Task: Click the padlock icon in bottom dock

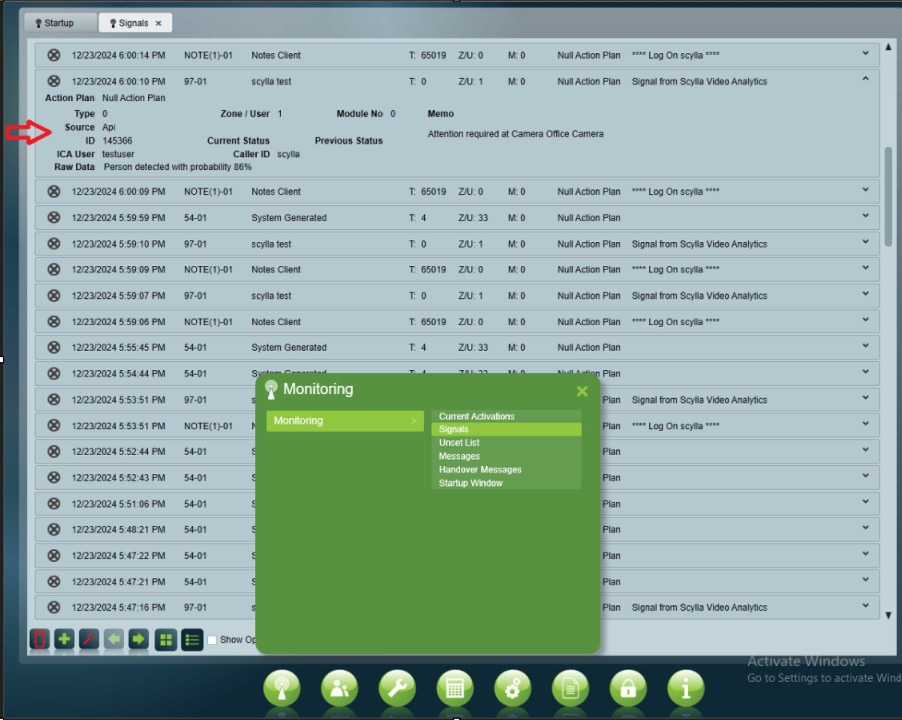Action: click(628, 688)
